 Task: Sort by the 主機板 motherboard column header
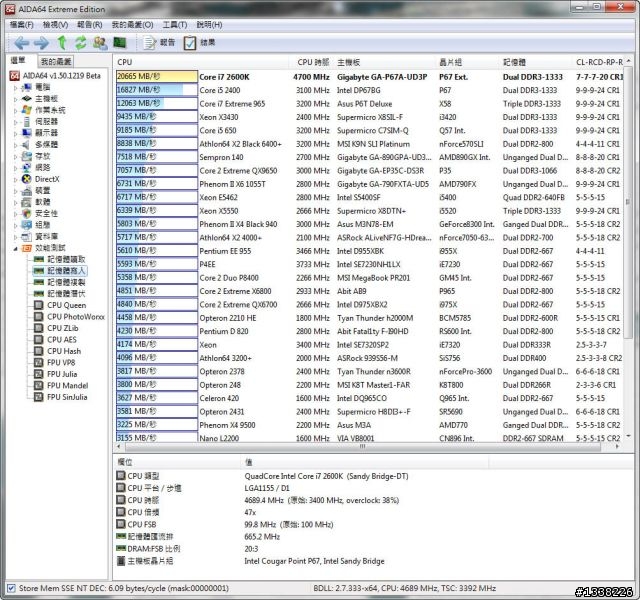click(x=385, y=62)
